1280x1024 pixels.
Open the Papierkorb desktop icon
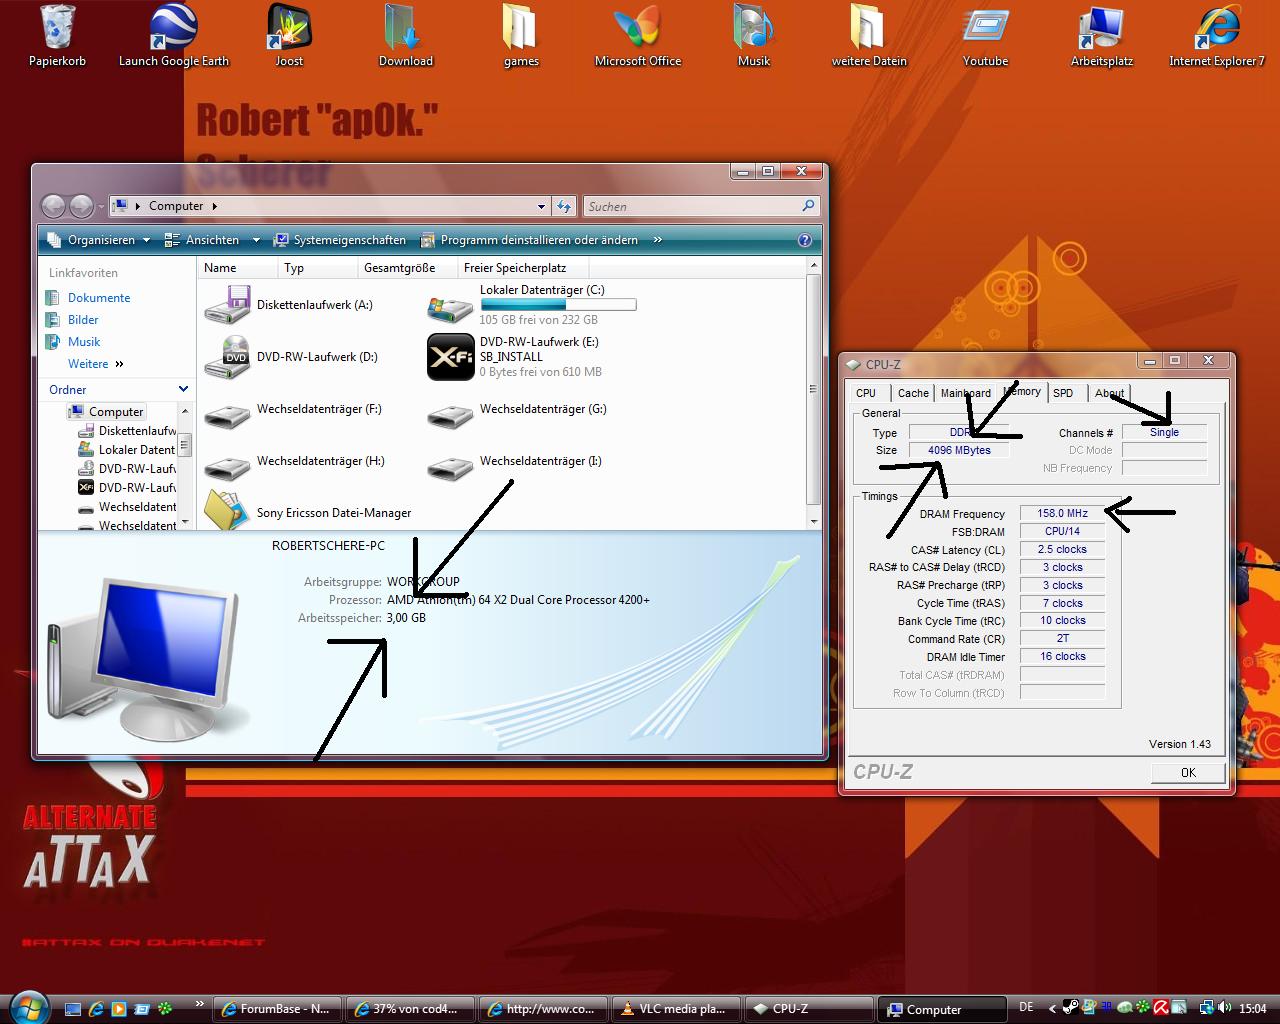(57, 35)
